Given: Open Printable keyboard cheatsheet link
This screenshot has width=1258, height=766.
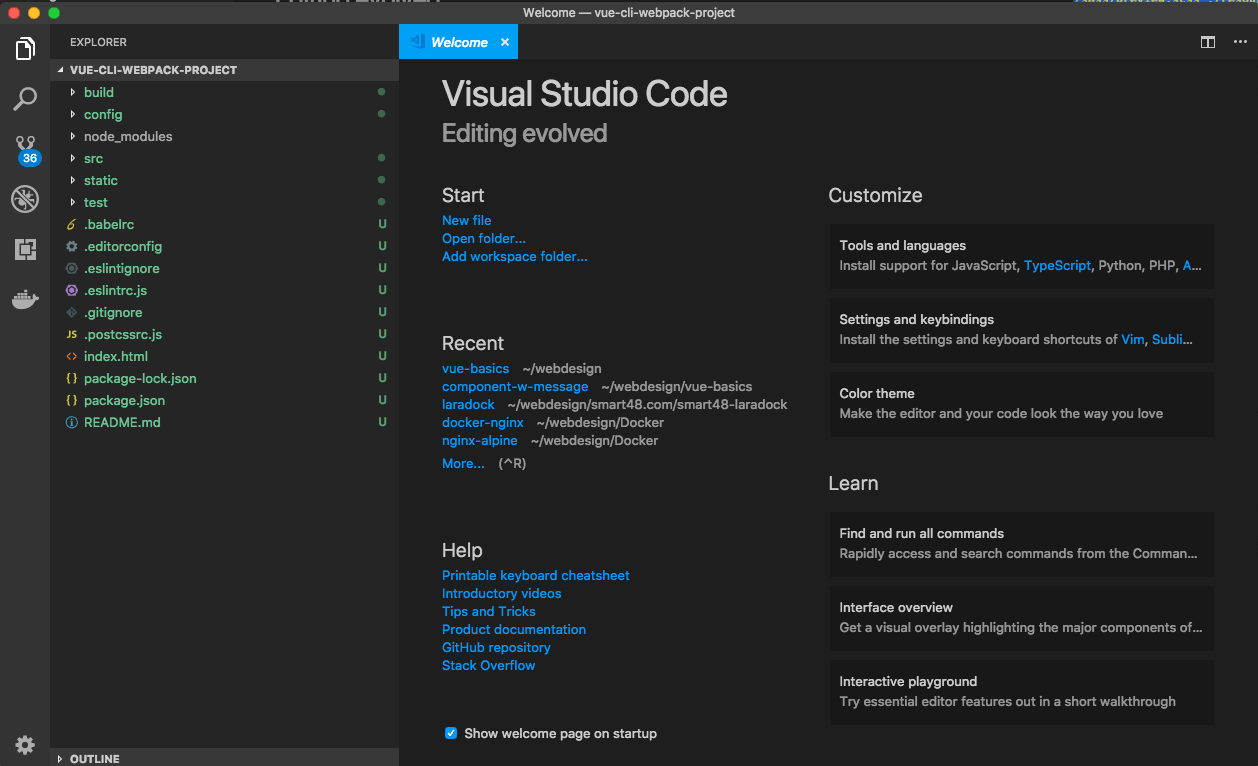Looking at the screenshot, I should tap(536, 575).
